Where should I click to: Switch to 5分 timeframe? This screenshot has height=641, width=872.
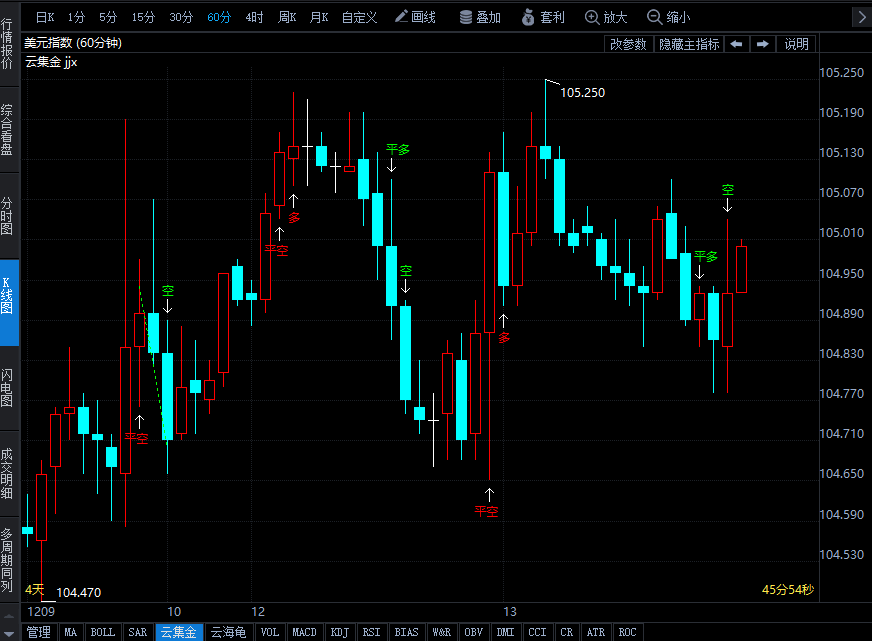coord(108,17)
